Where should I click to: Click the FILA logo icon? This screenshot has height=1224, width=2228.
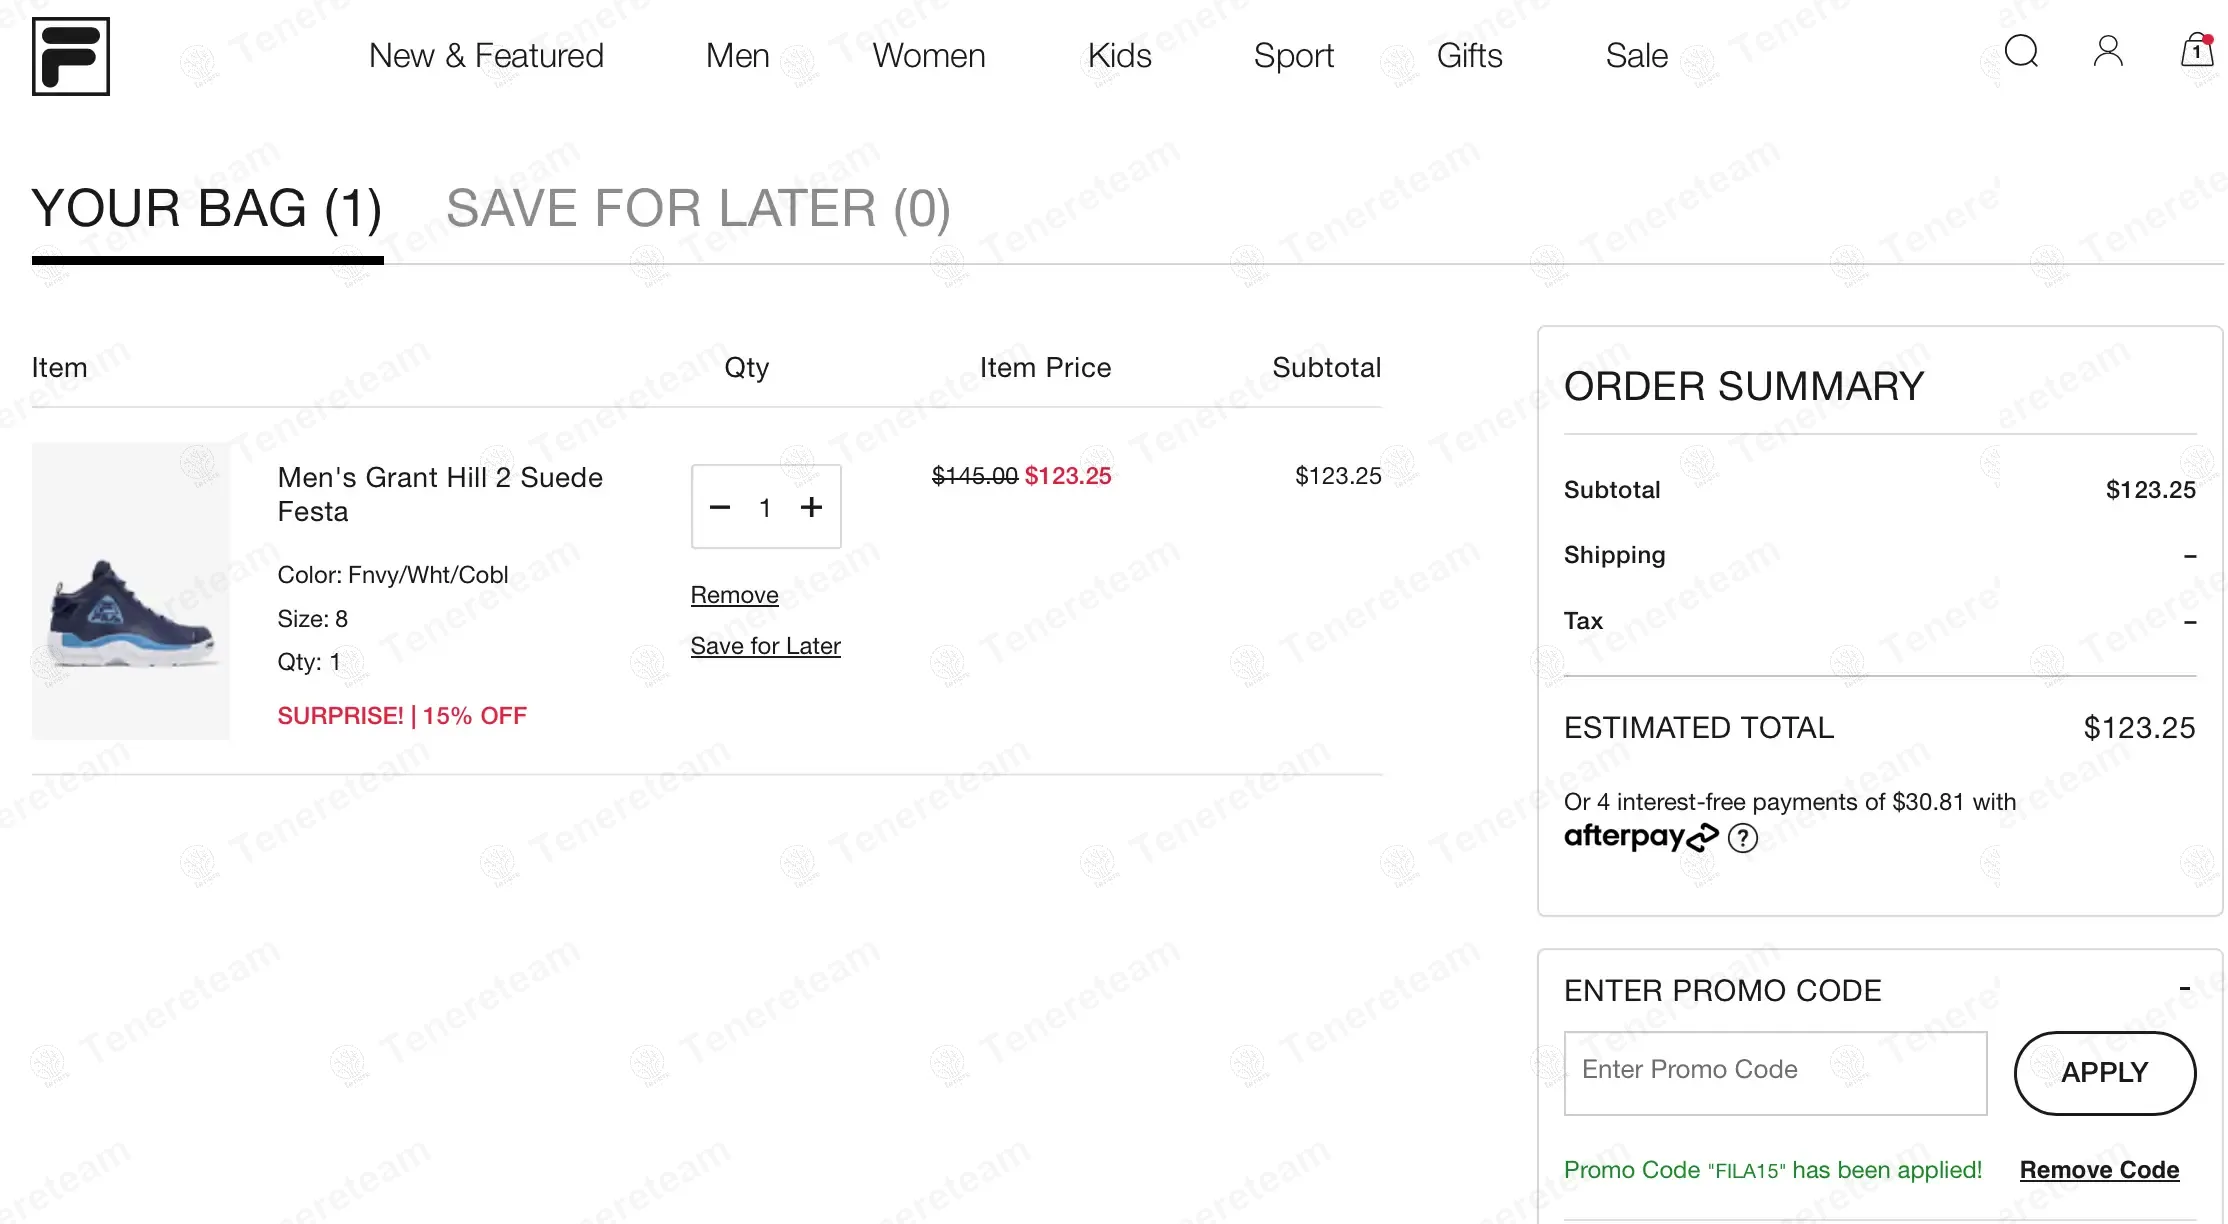71,57
